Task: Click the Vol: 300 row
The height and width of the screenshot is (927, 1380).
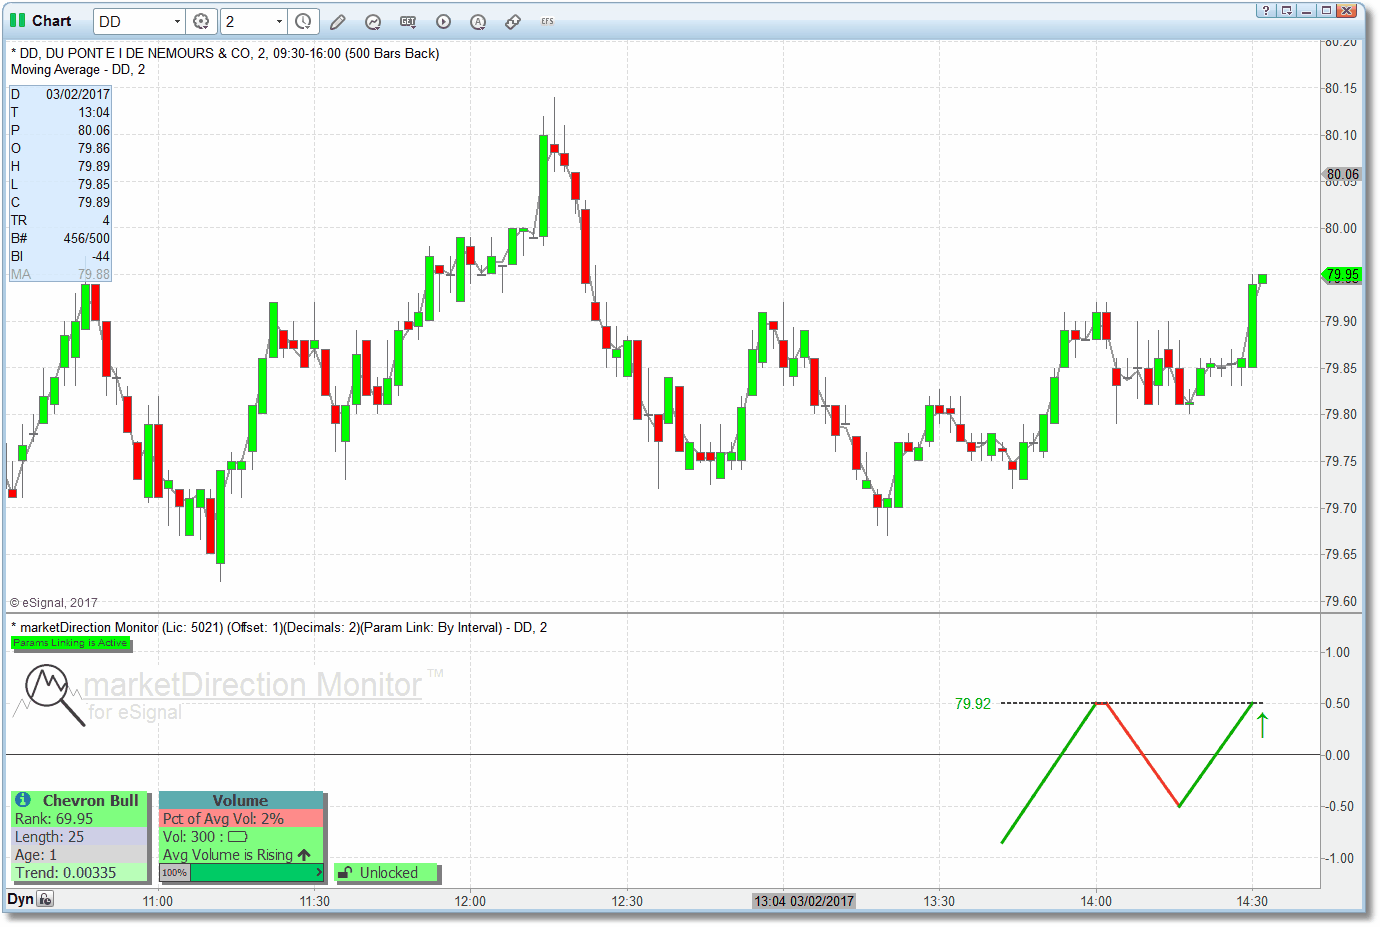Action: point(241,837)
